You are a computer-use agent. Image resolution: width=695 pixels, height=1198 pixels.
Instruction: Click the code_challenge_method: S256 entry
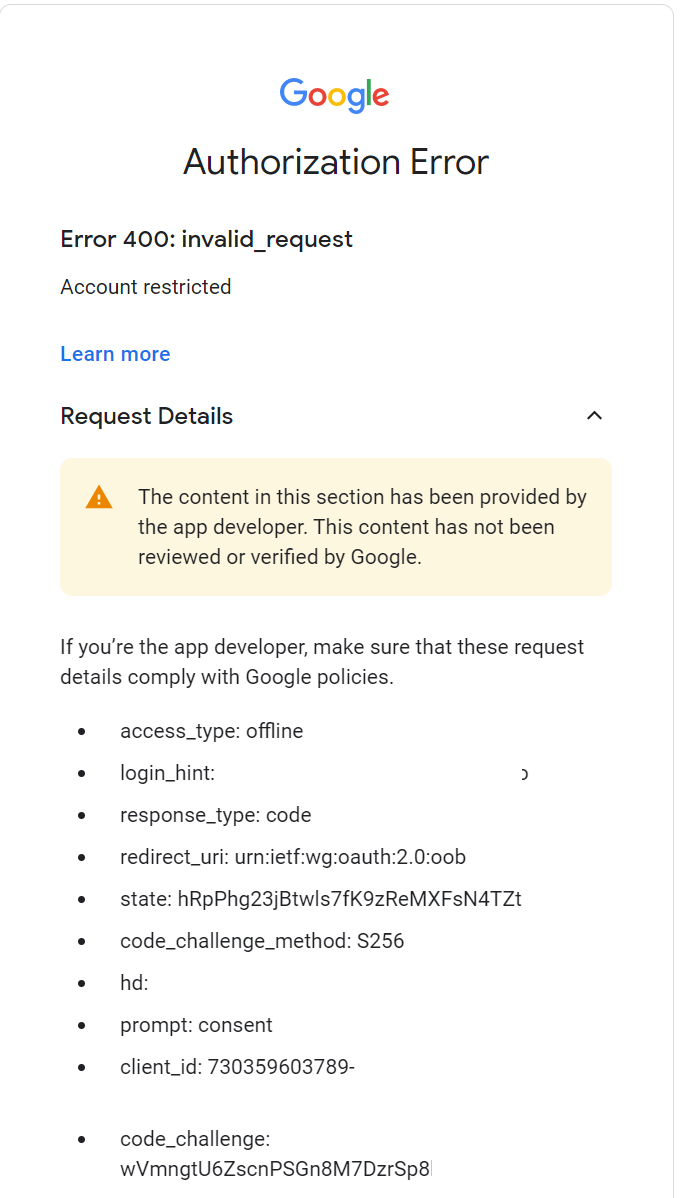(262, 941)
